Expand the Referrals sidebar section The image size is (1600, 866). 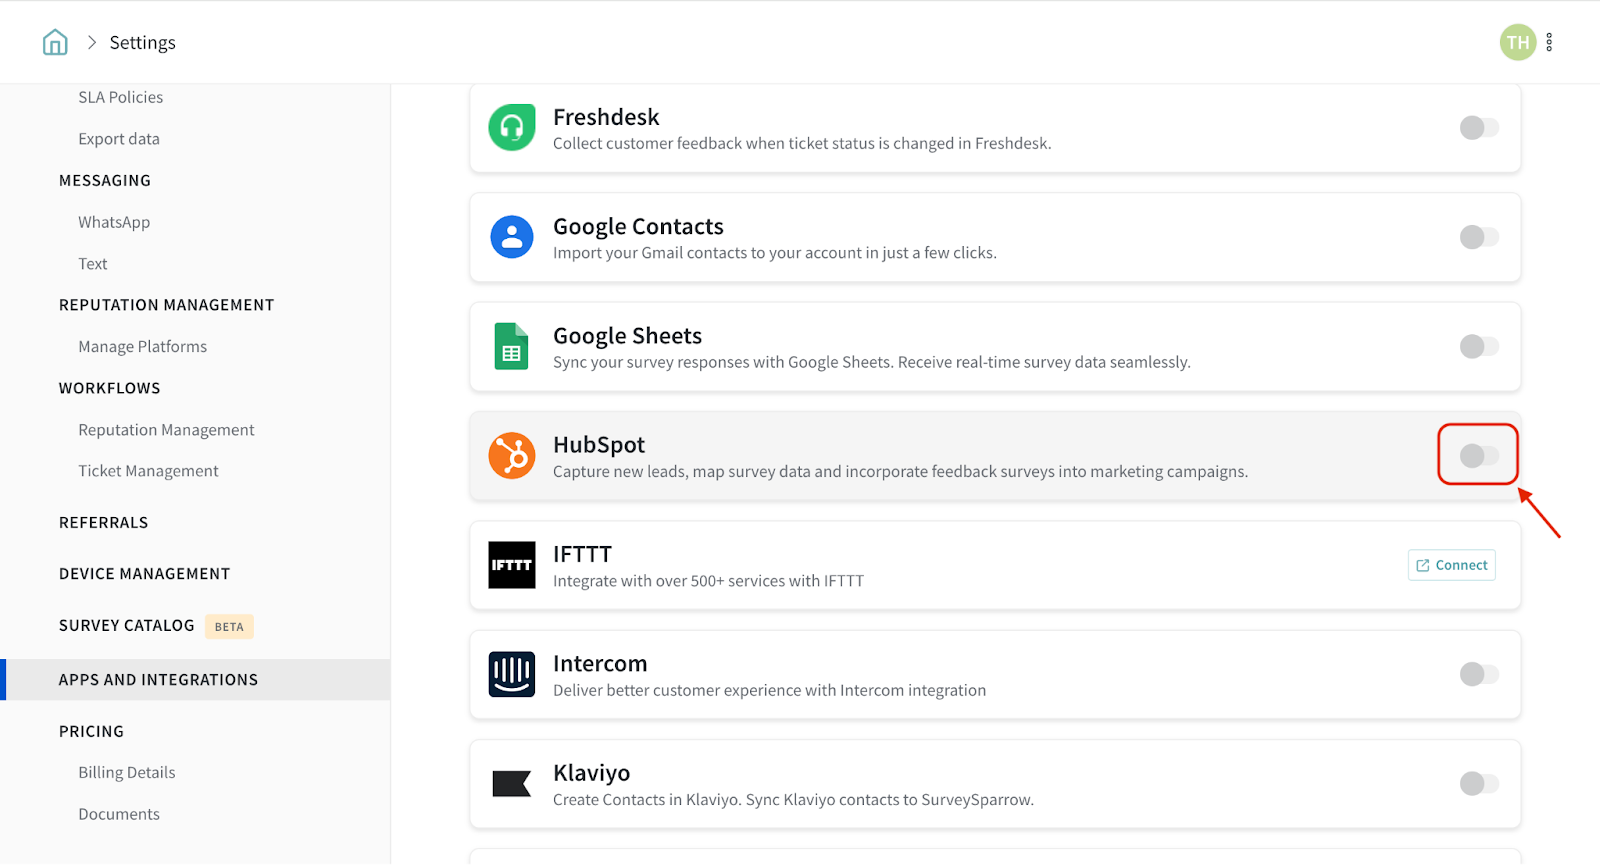tap(103, 523)
